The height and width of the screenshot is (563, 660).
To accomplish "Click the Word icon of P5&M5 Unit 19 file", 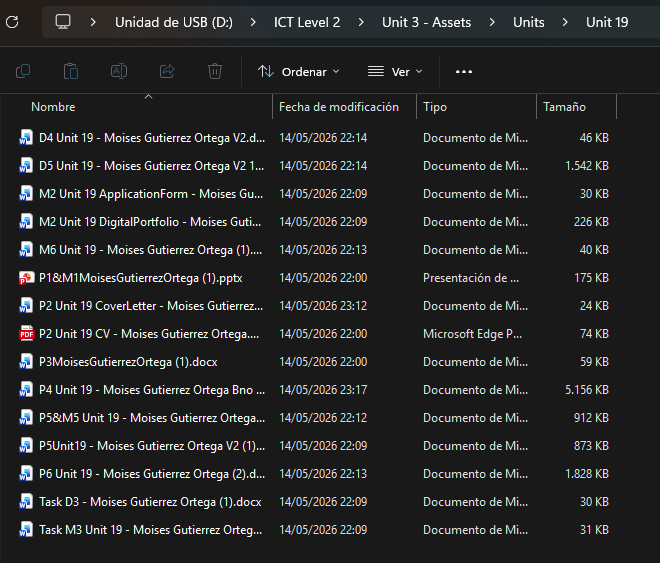I will point(26,418).
